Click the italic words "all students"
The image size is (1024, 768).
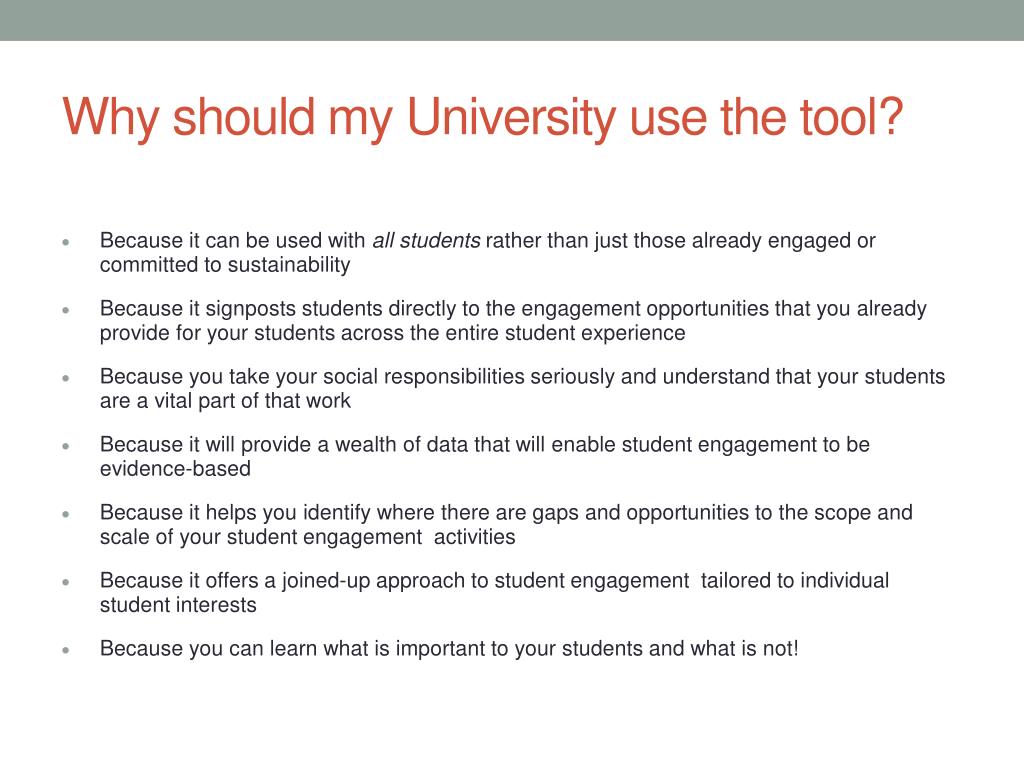coord(426,240)
